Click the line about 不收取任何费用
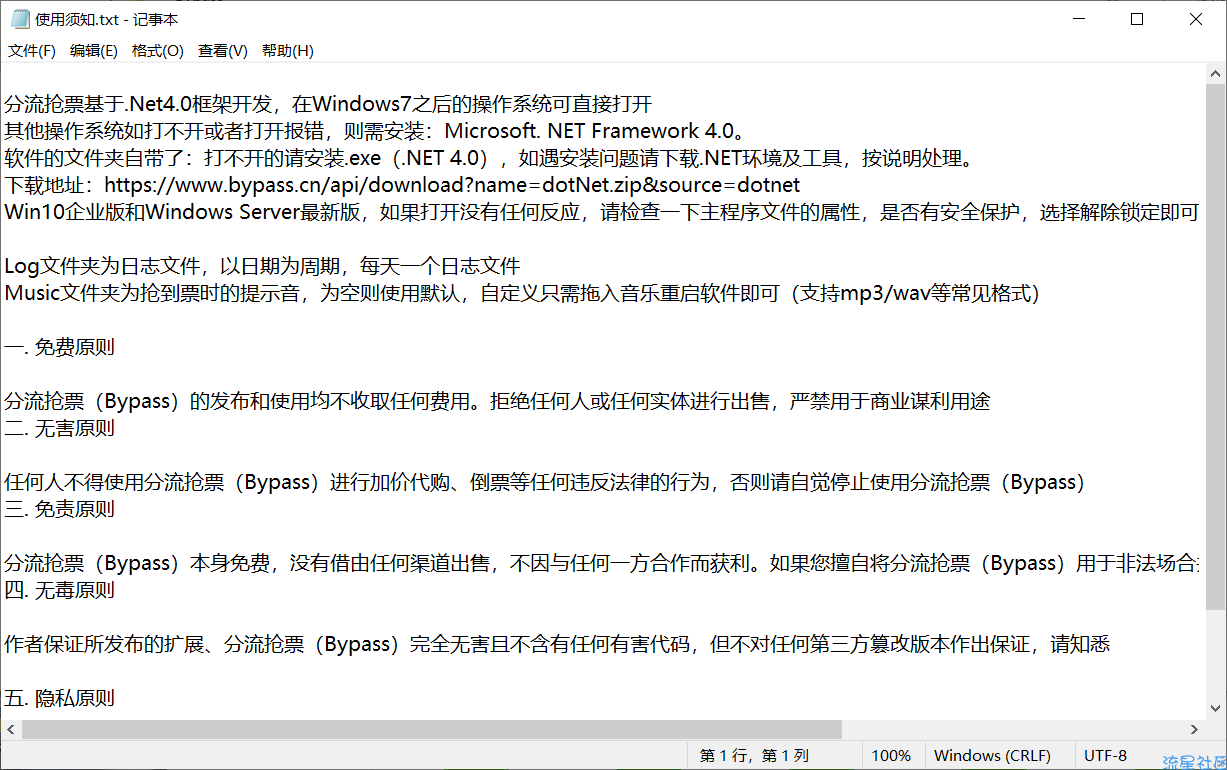 [497, 401]
